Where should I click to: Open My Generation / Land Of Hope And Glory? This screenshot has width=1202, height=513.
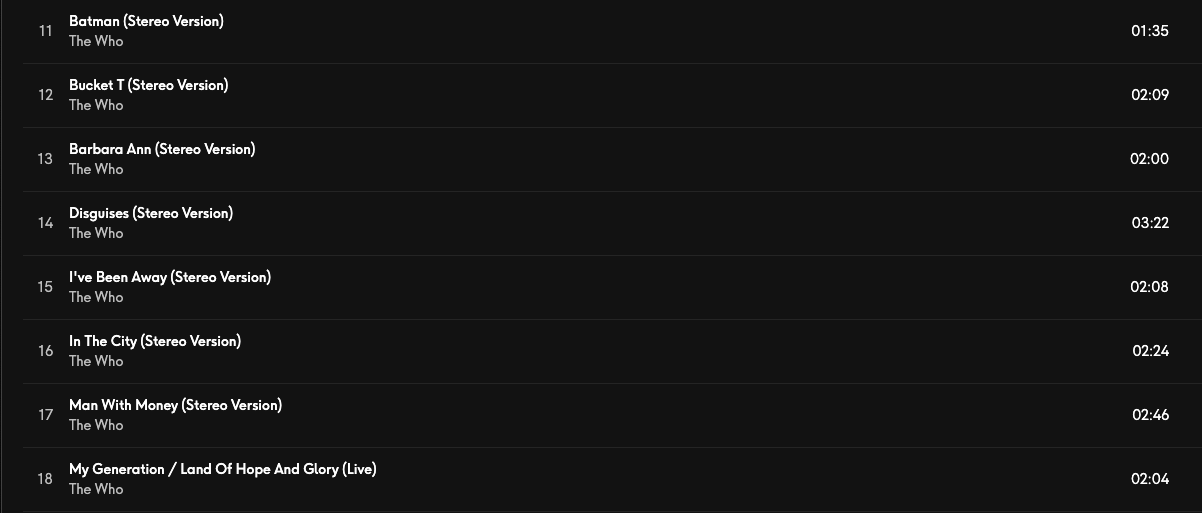coord(223,469)
